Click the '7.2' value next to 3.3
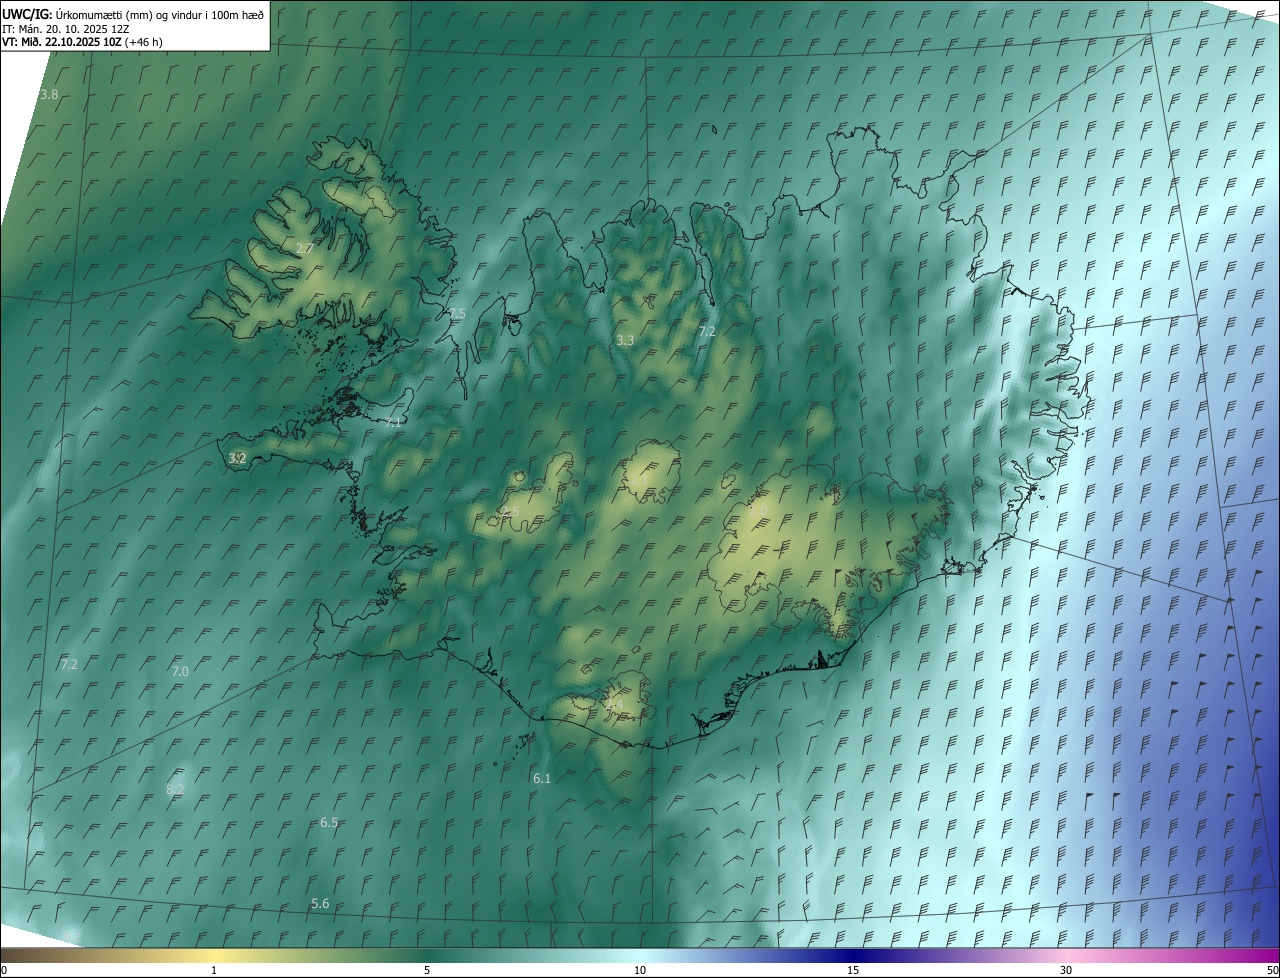Viewport: 1280px width, 978px height. [x=707, y=331]
